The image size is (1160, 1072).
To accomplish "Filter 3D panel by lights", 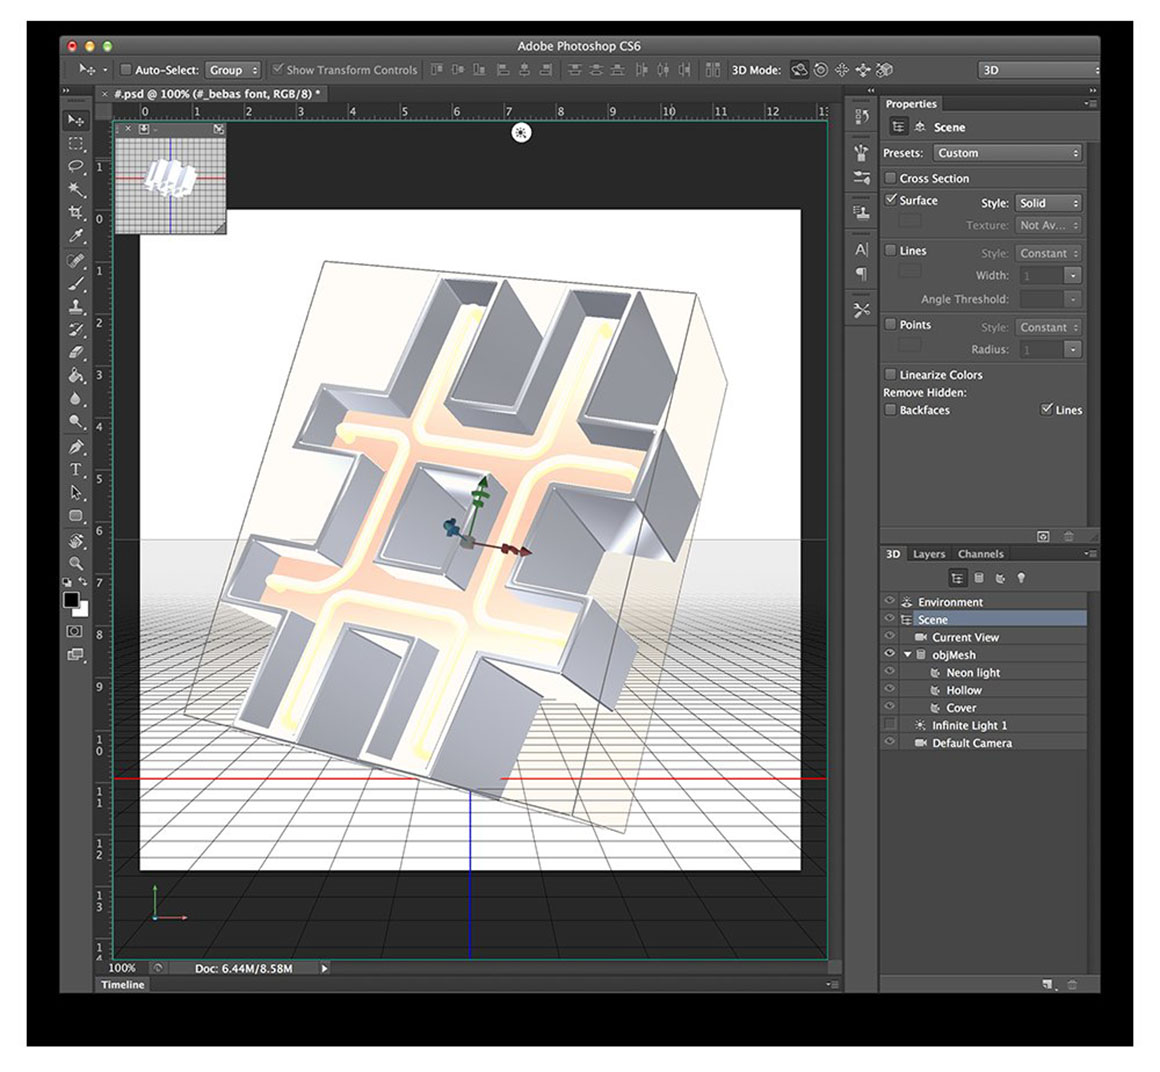I will 1021,578.
